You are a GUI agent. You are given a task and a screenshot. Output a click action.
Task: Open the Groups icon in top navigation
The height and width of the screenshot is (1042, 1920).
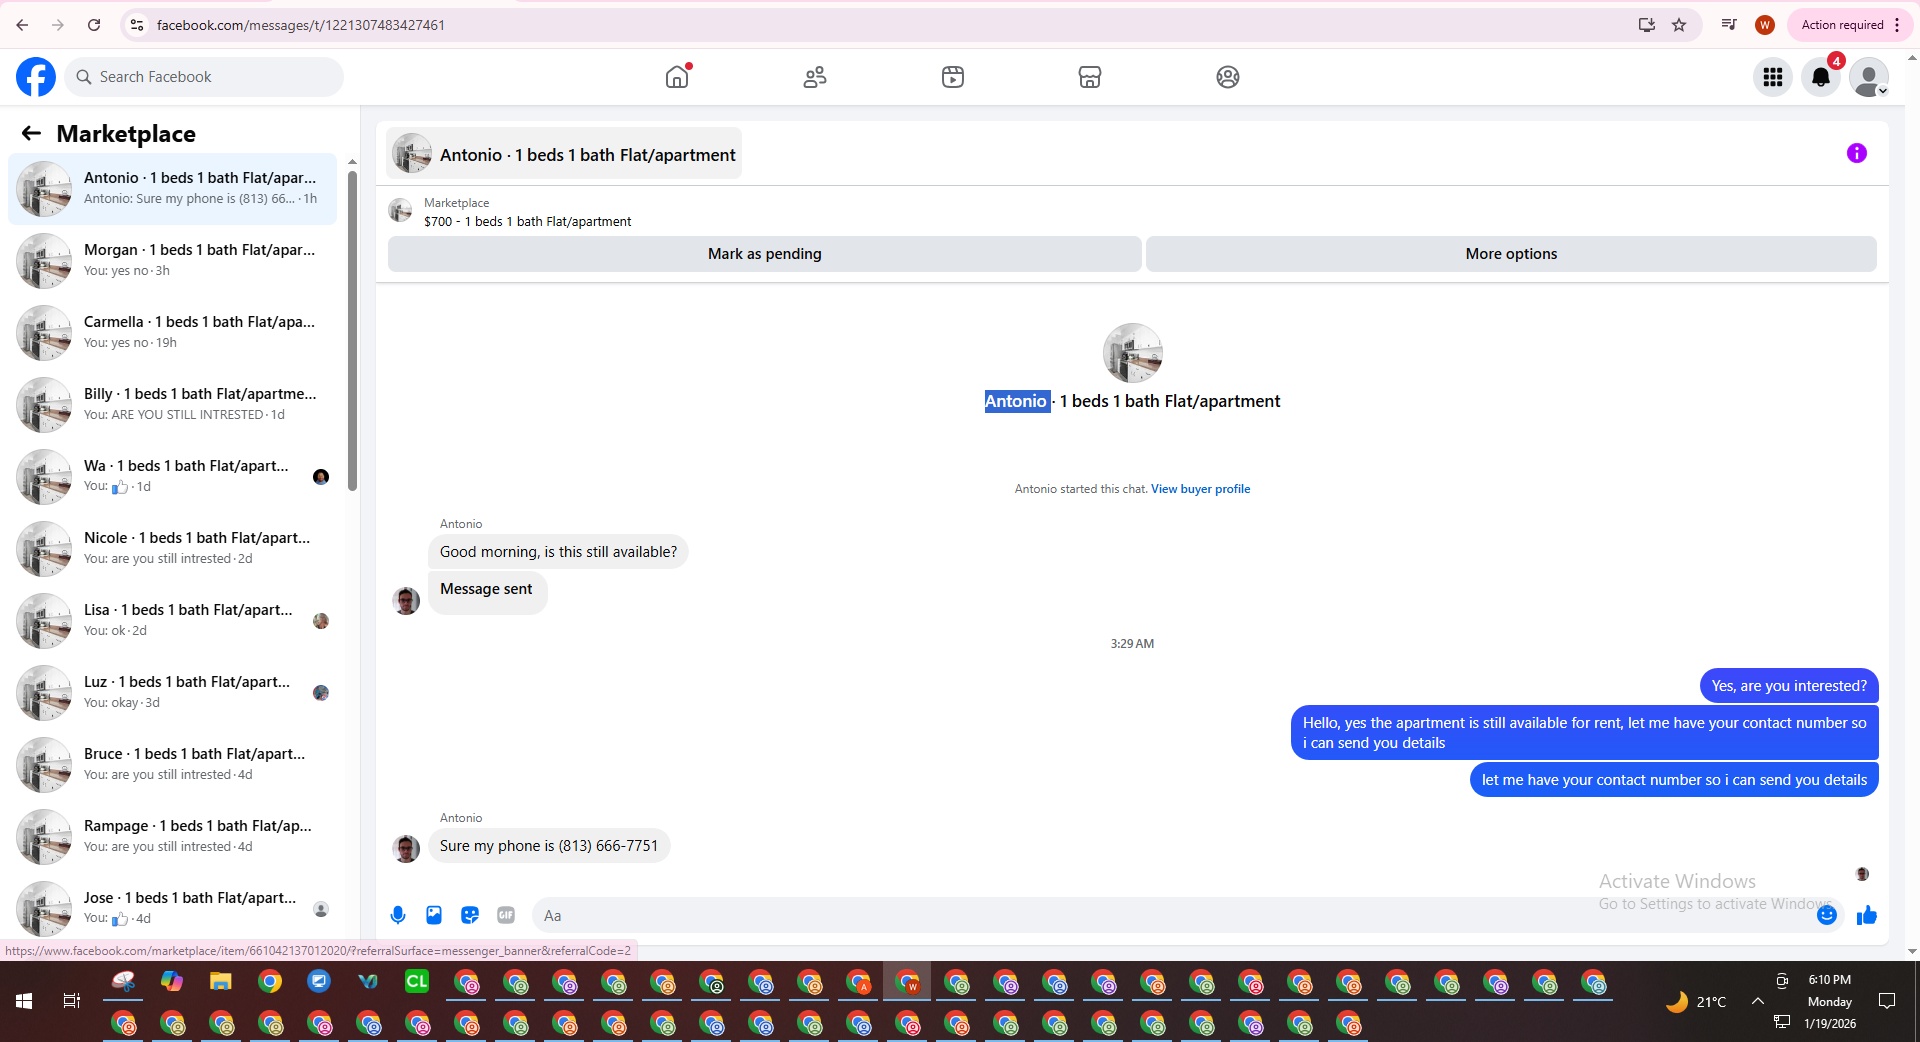coord(1228,77)
